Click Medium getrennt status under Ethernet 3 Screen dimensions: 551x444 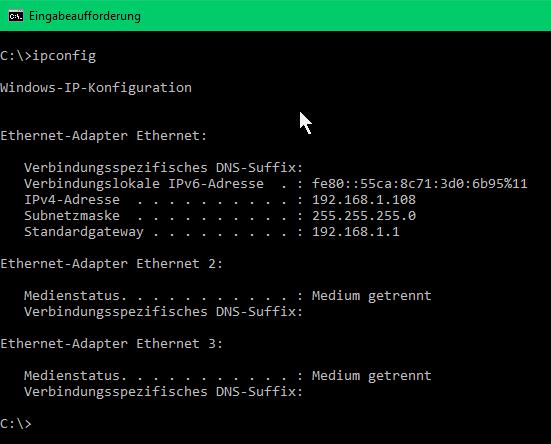tap(371, 376)
